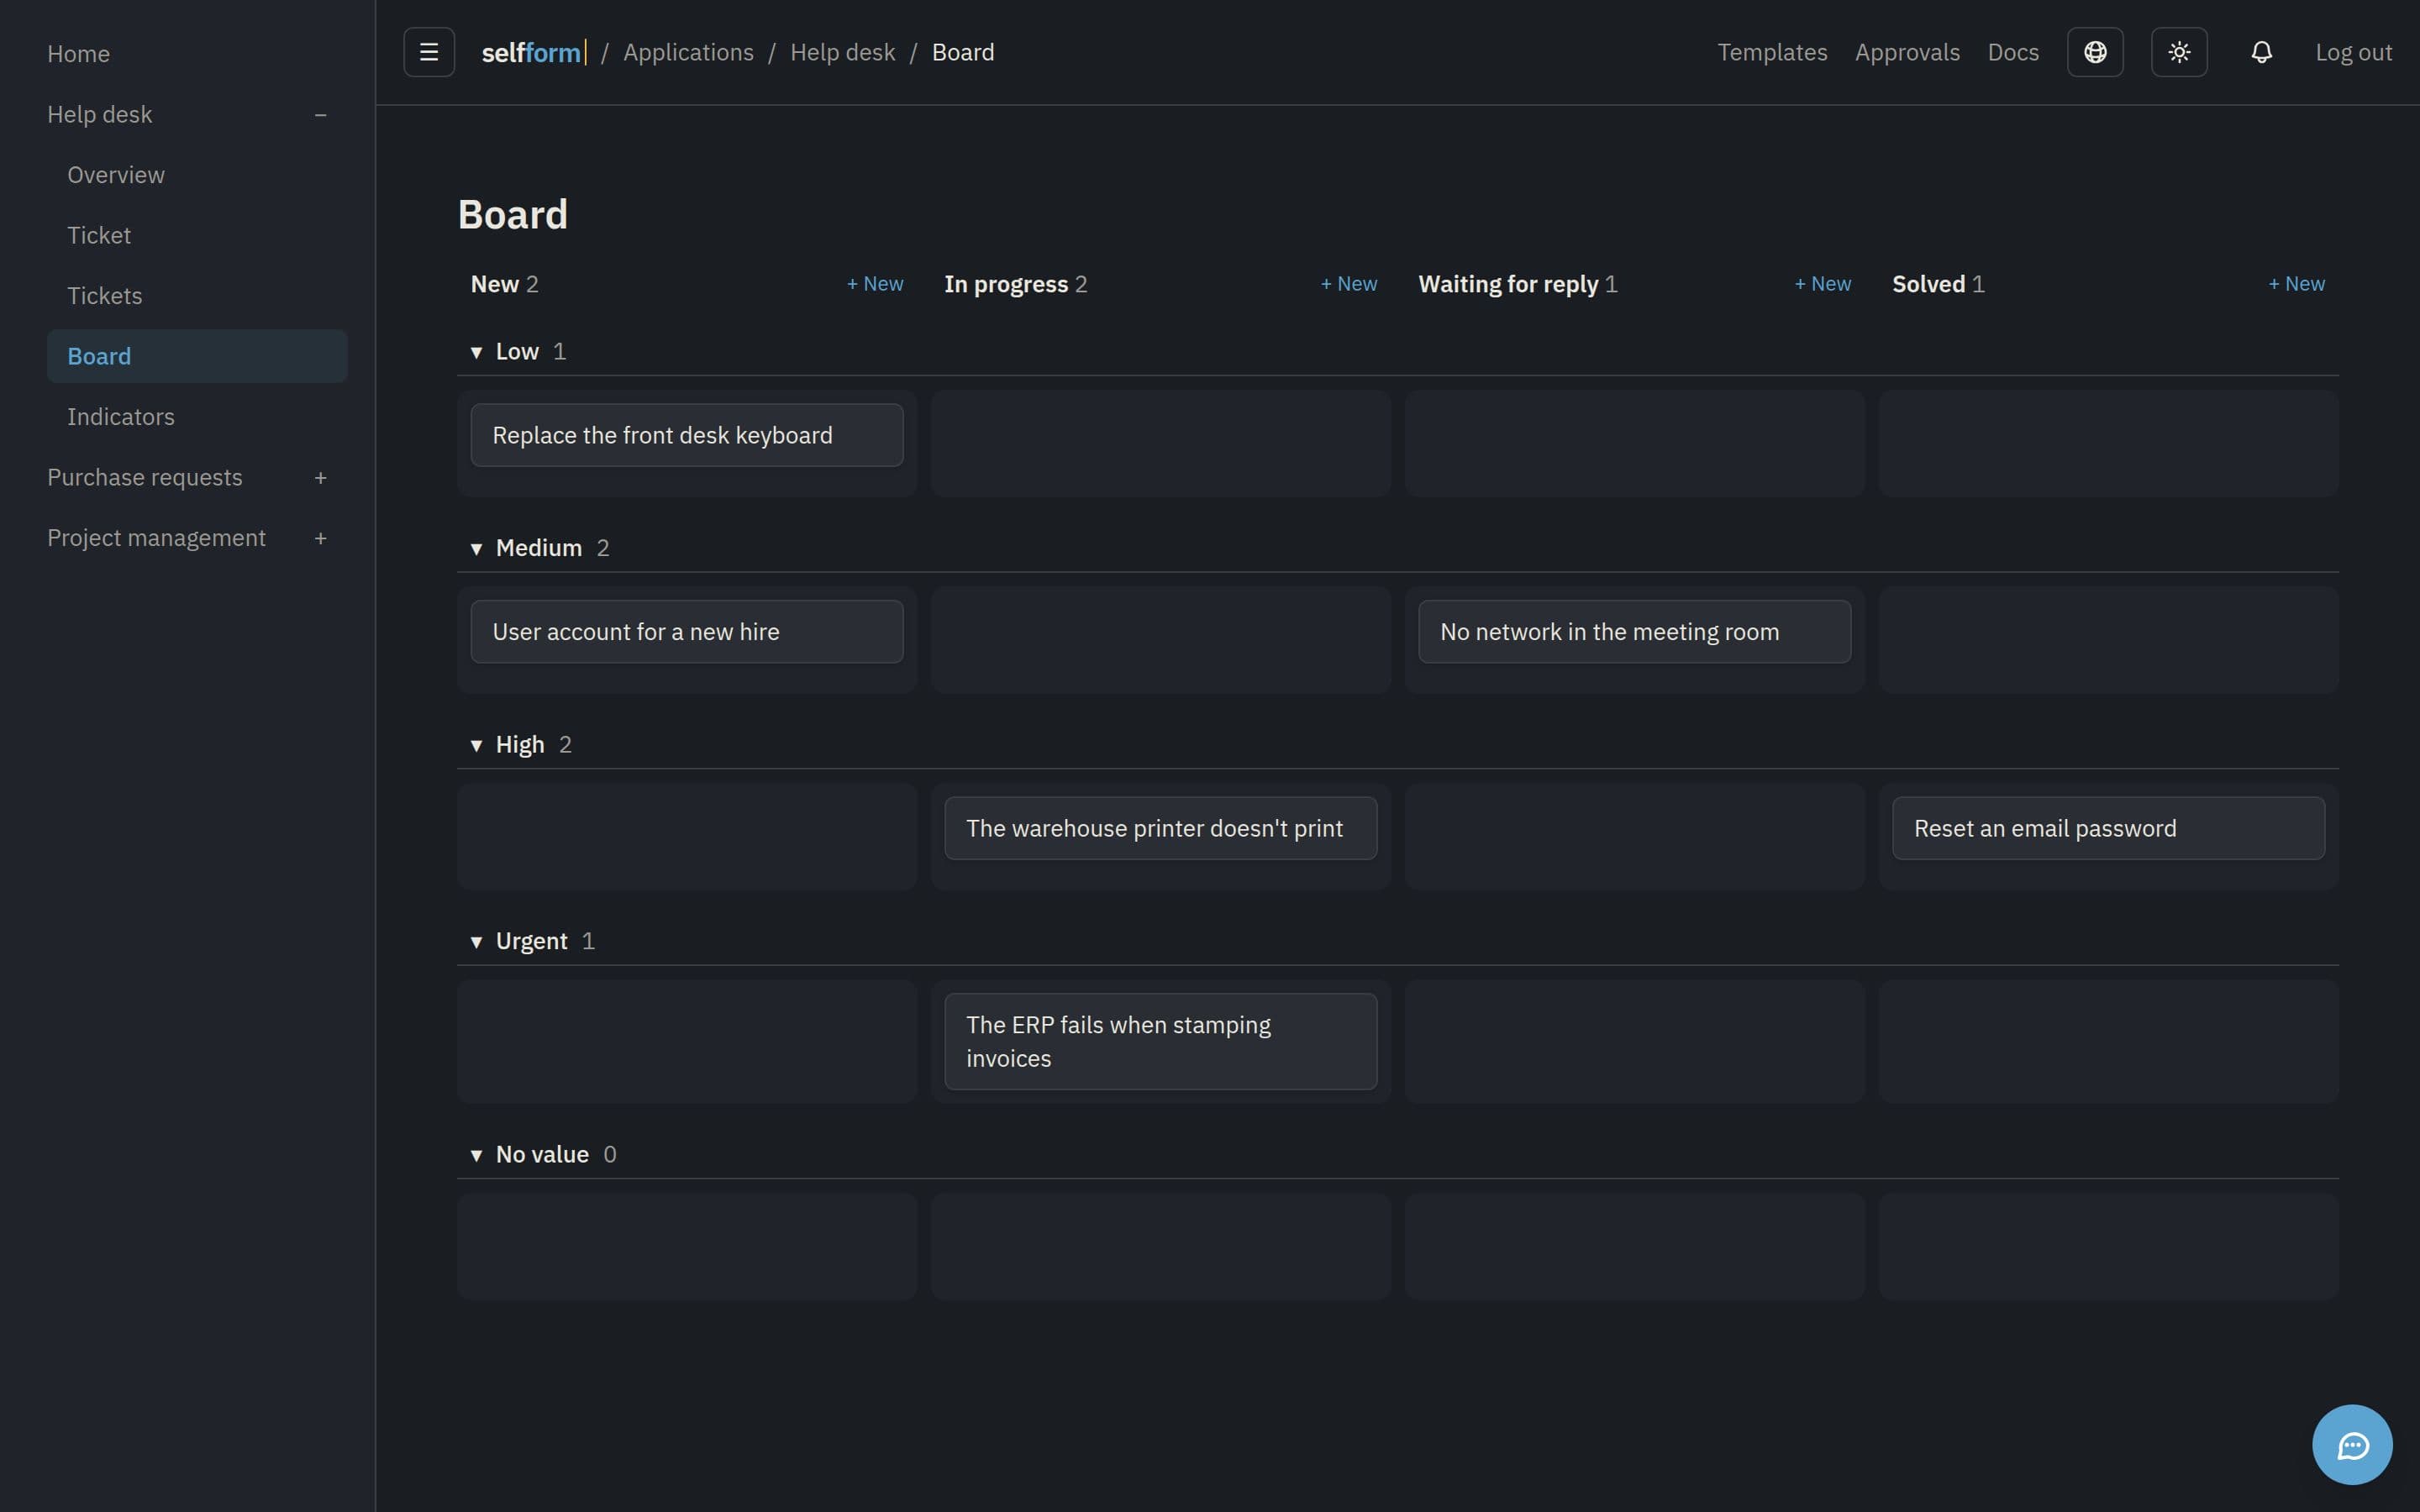Viewport: 2420px width, 1512px height.
Task: Add new ticket in In progress column
Action: point(1349,284)
